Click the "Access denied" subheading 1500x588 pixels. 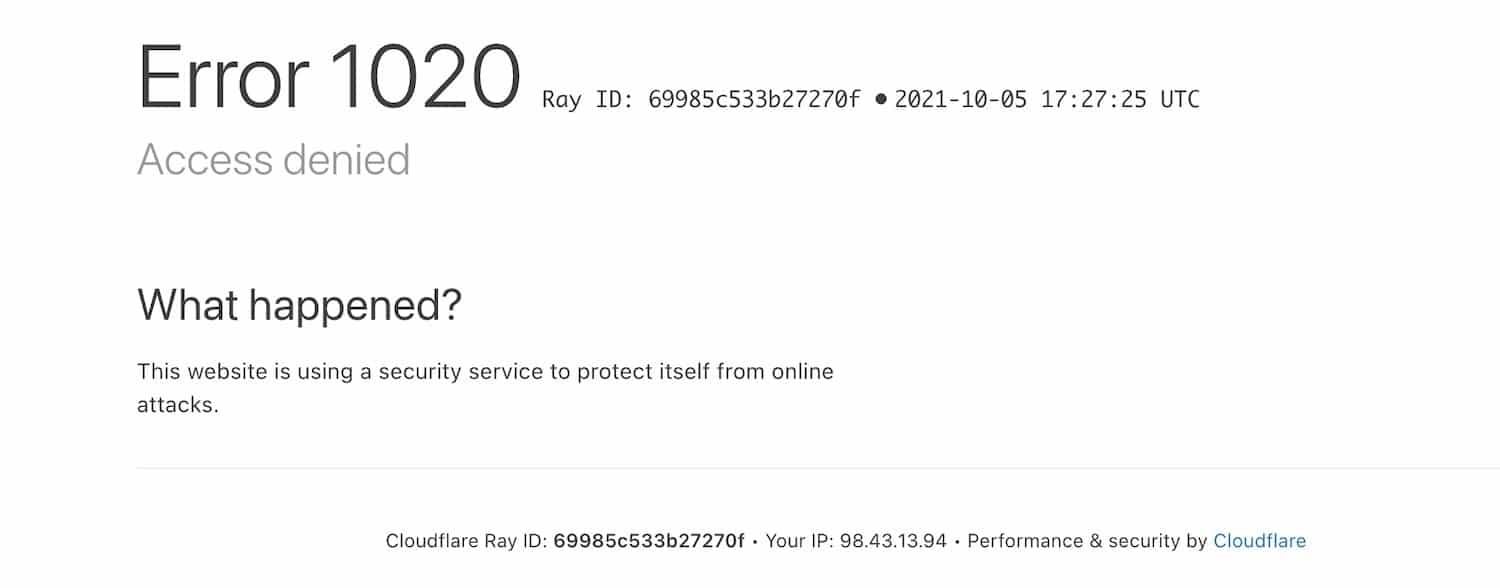pos(273,160)
